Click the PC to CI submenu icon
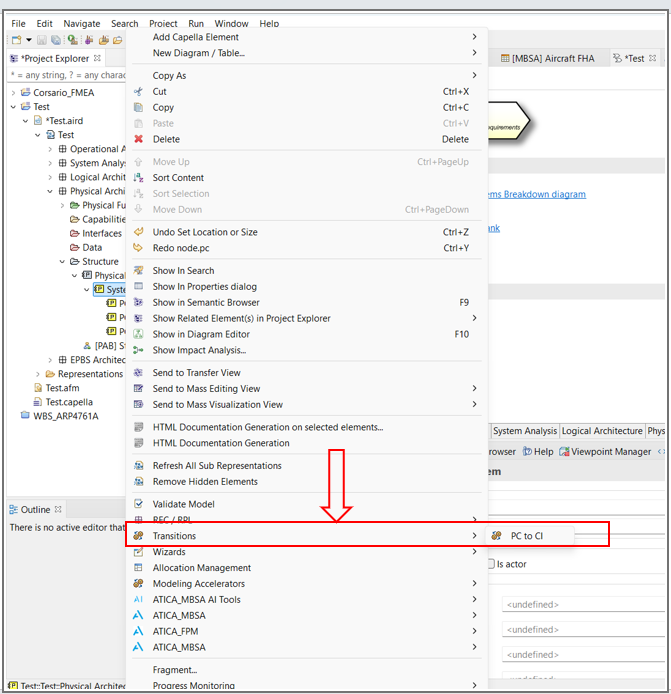 click(x=496, y=536)
